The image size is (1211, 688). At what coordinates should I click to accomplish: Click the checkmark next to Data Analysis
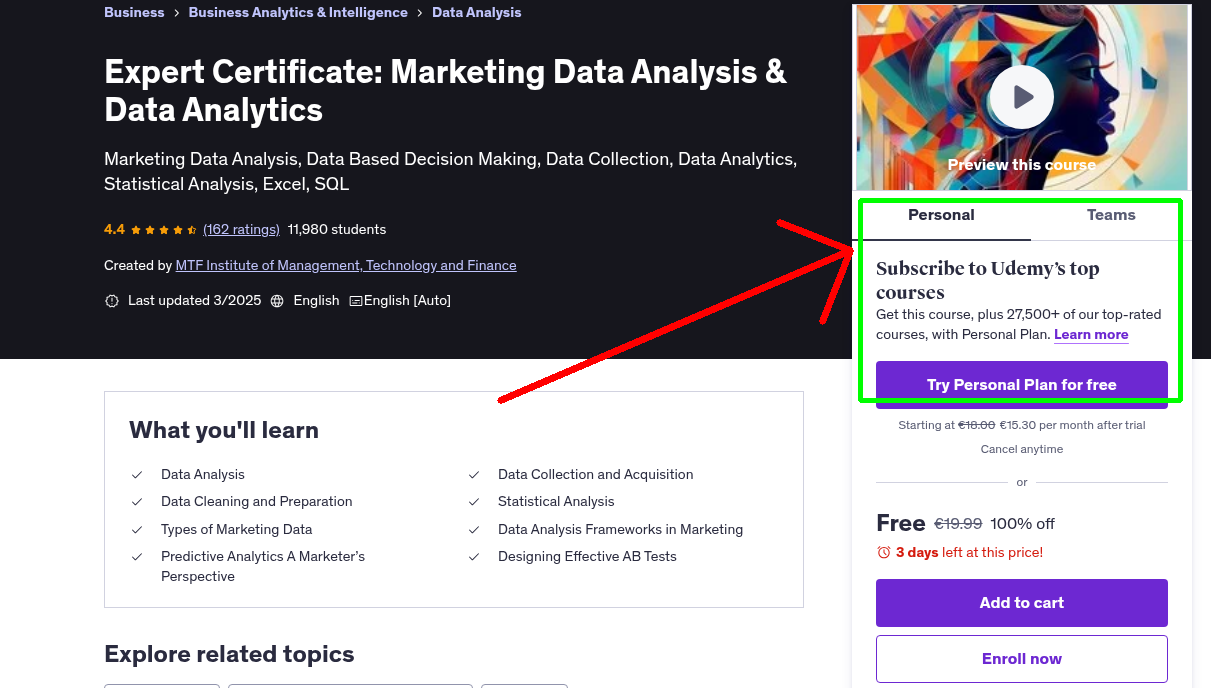[x=137, y=475]
